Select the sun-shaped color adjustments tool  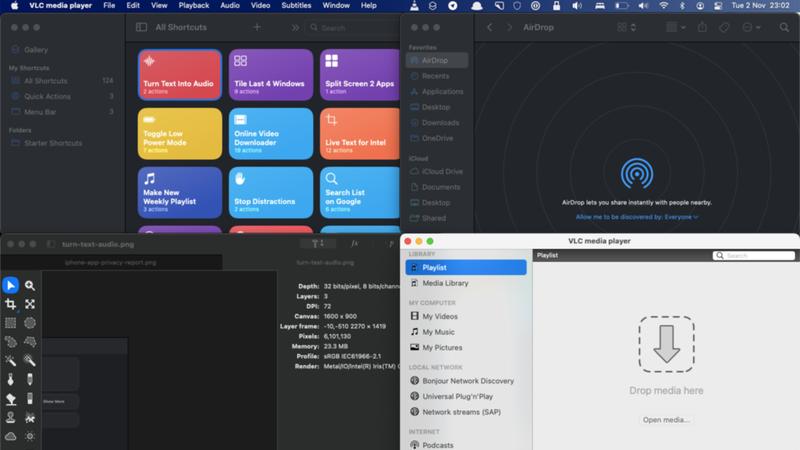(x=30, y=436)
